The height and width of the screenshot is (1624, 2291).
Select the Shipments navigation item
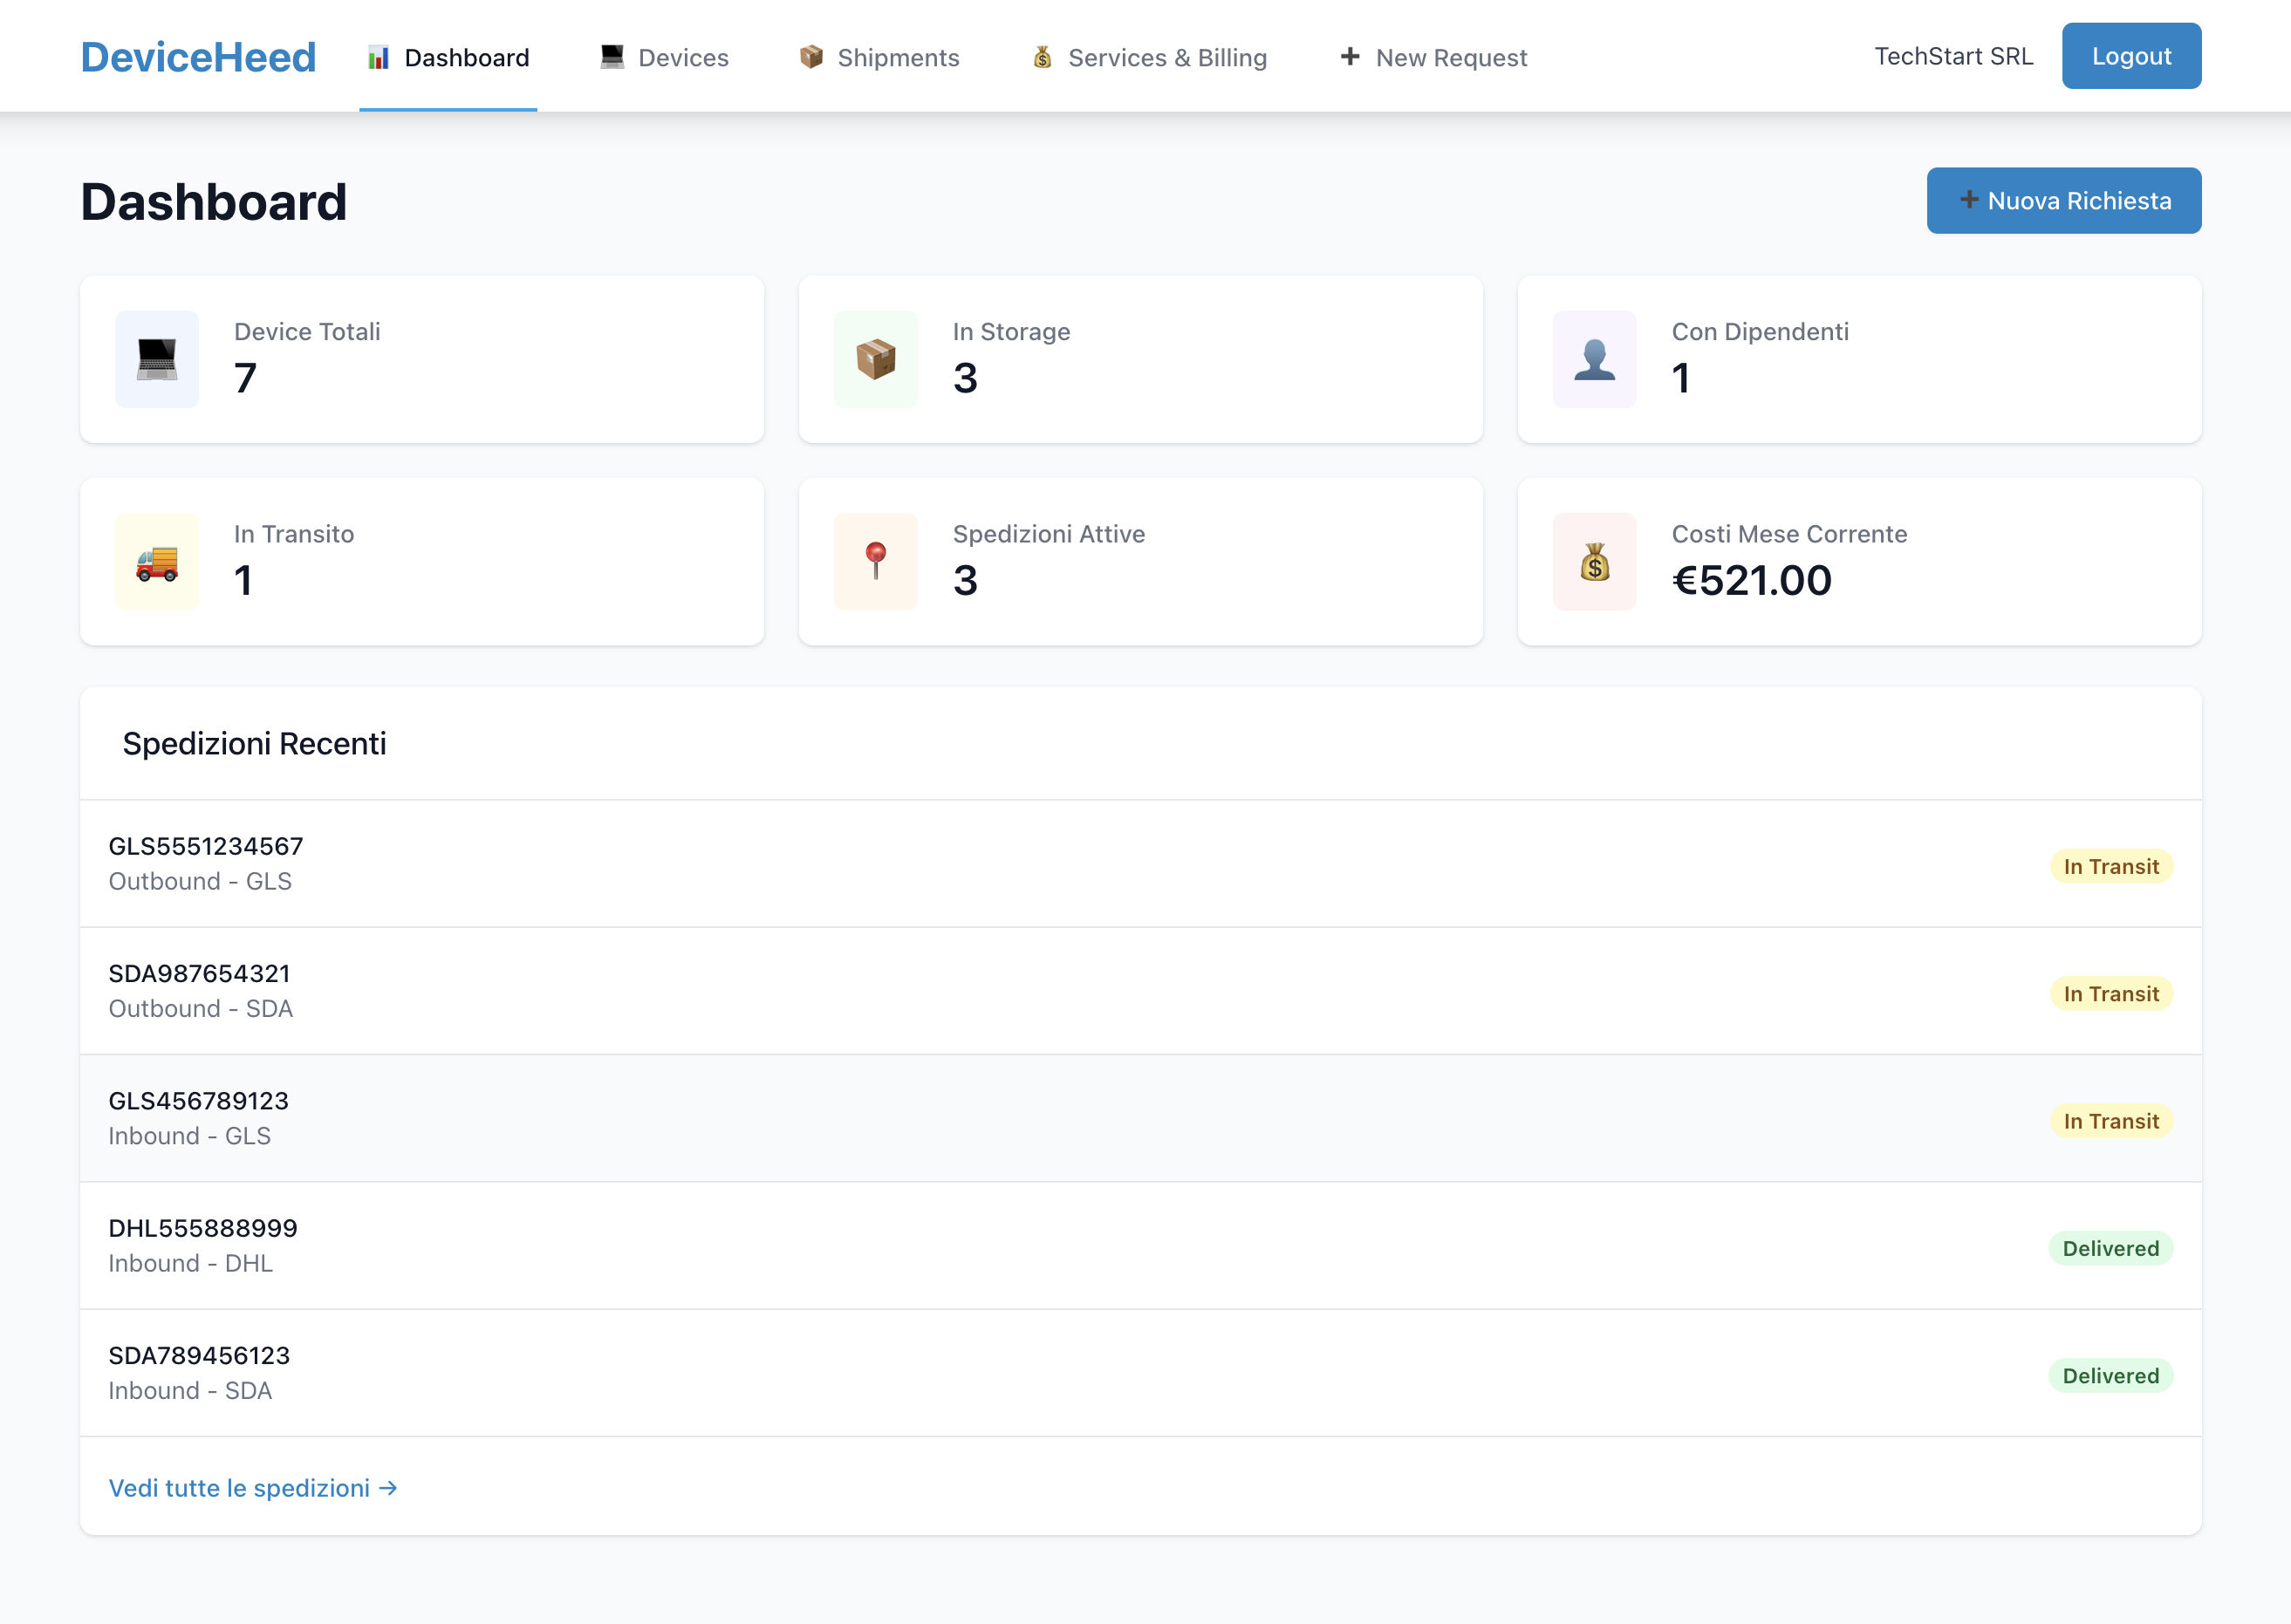[x=898, y=57]
